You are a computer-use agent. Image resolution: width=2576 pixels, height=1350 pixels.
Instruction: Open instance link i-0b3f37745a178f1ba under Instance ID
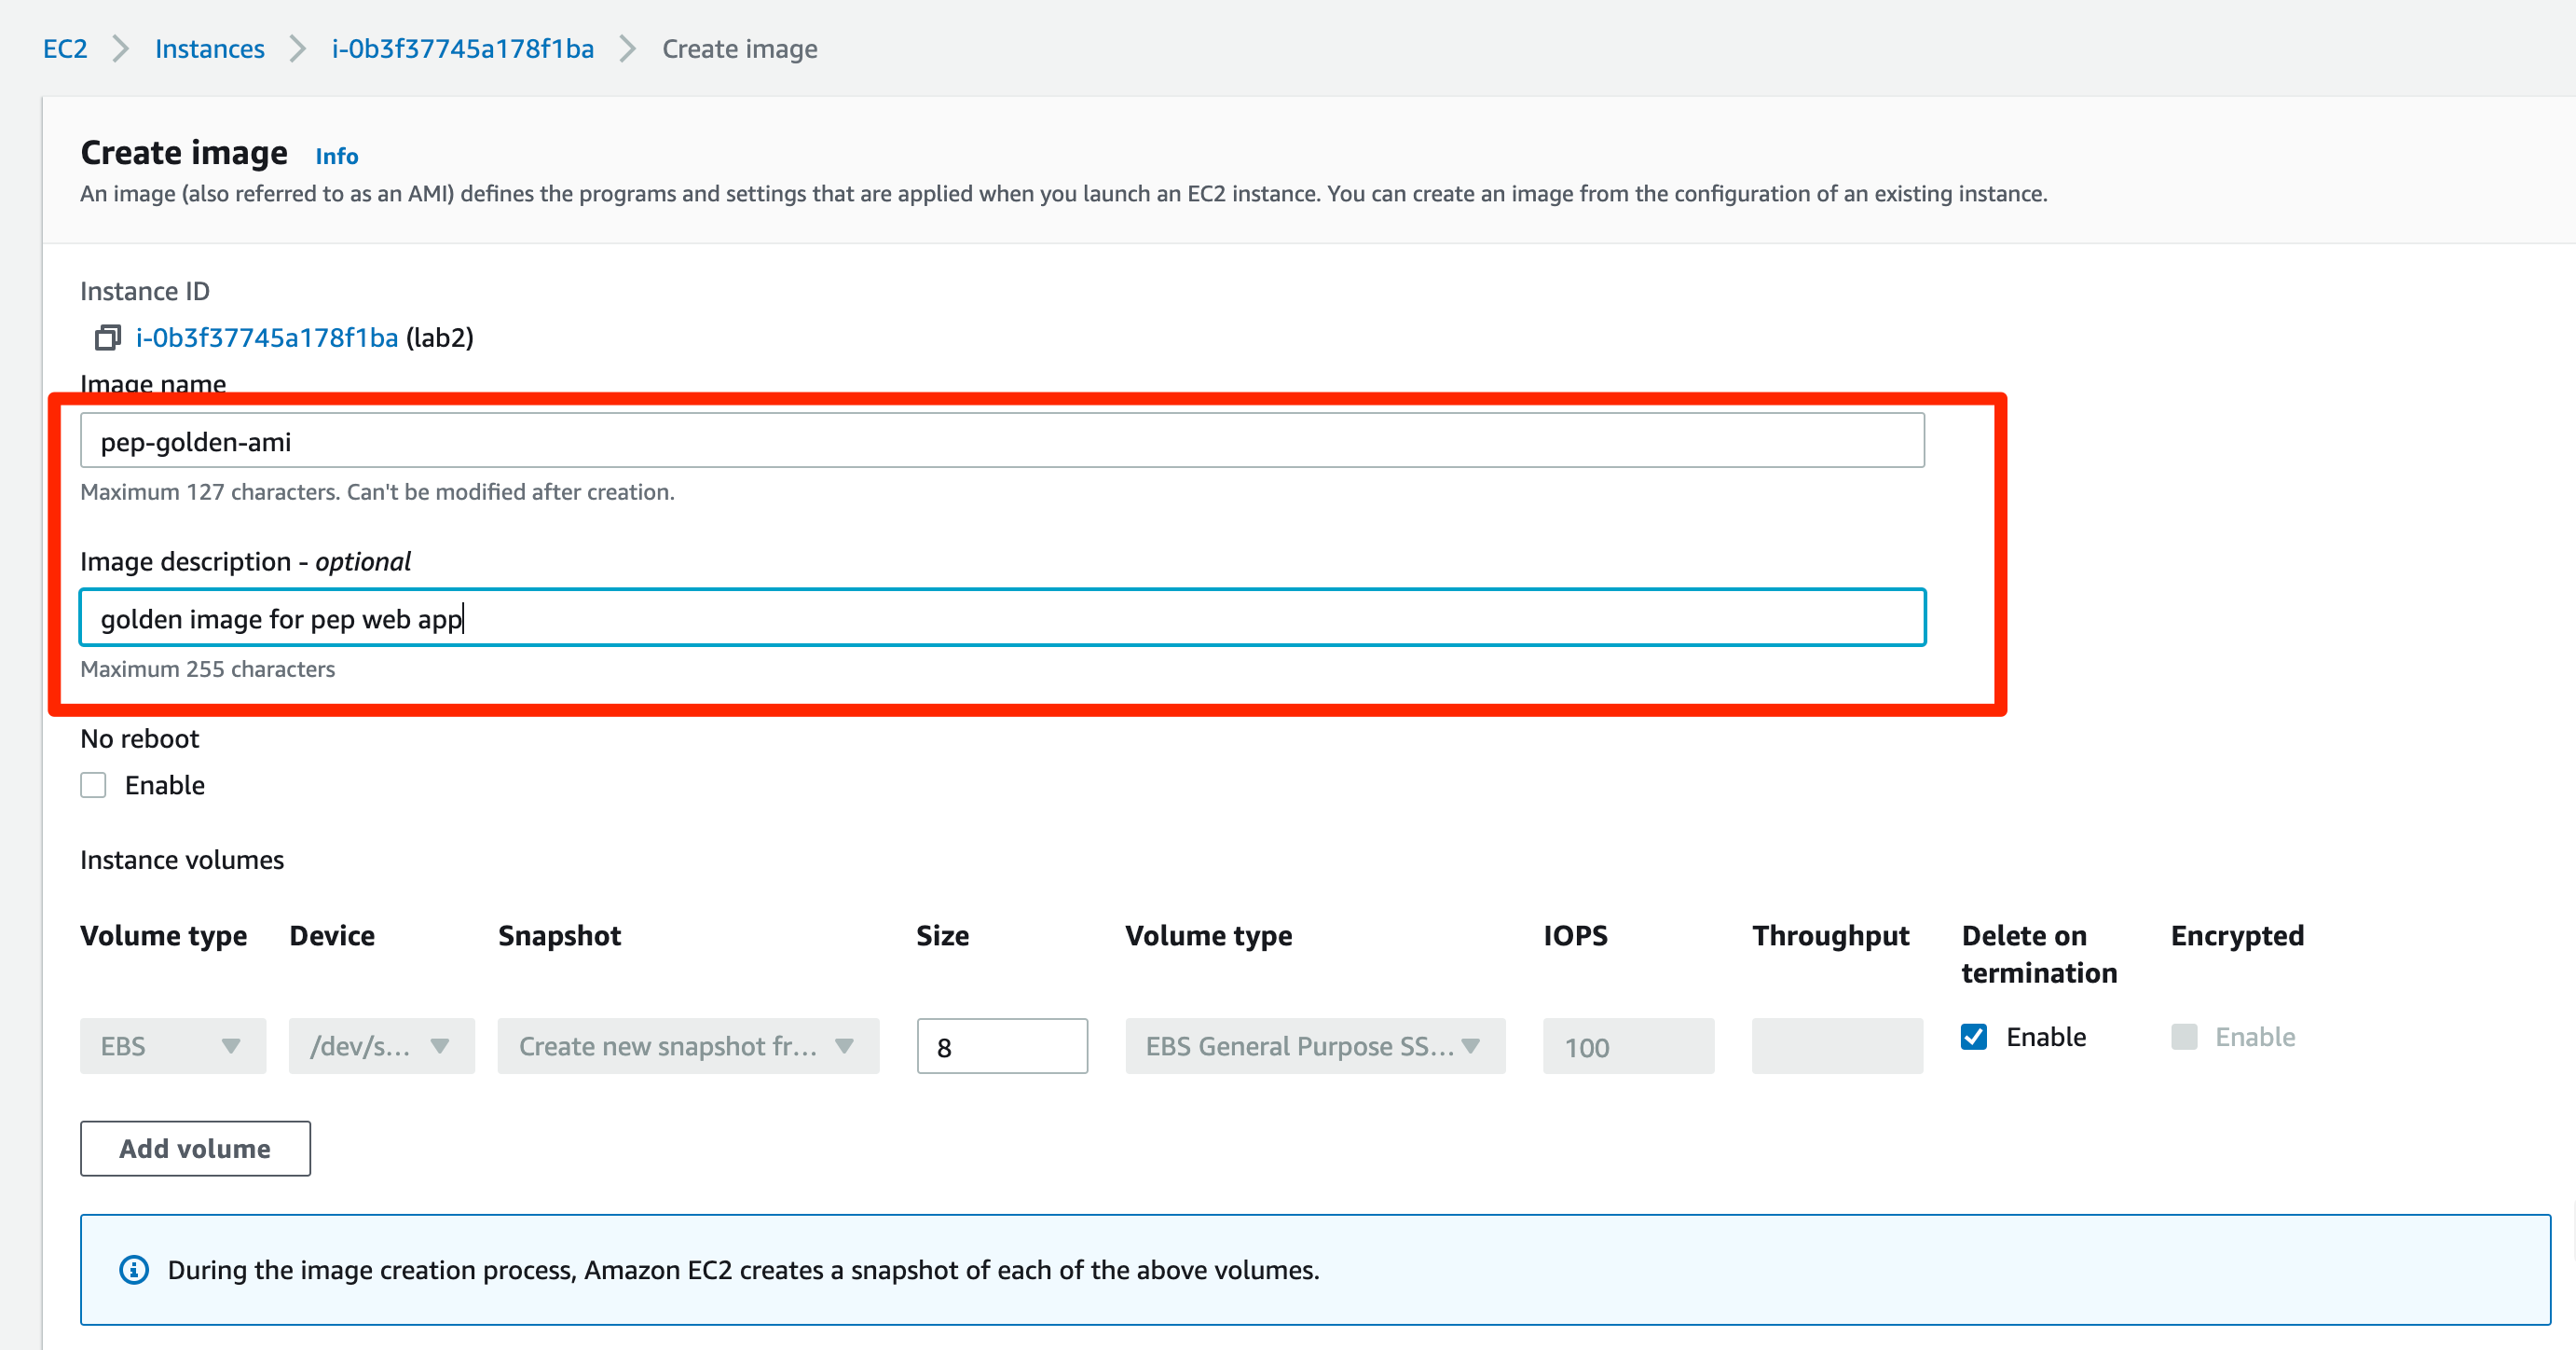click(x=267, y=338)
